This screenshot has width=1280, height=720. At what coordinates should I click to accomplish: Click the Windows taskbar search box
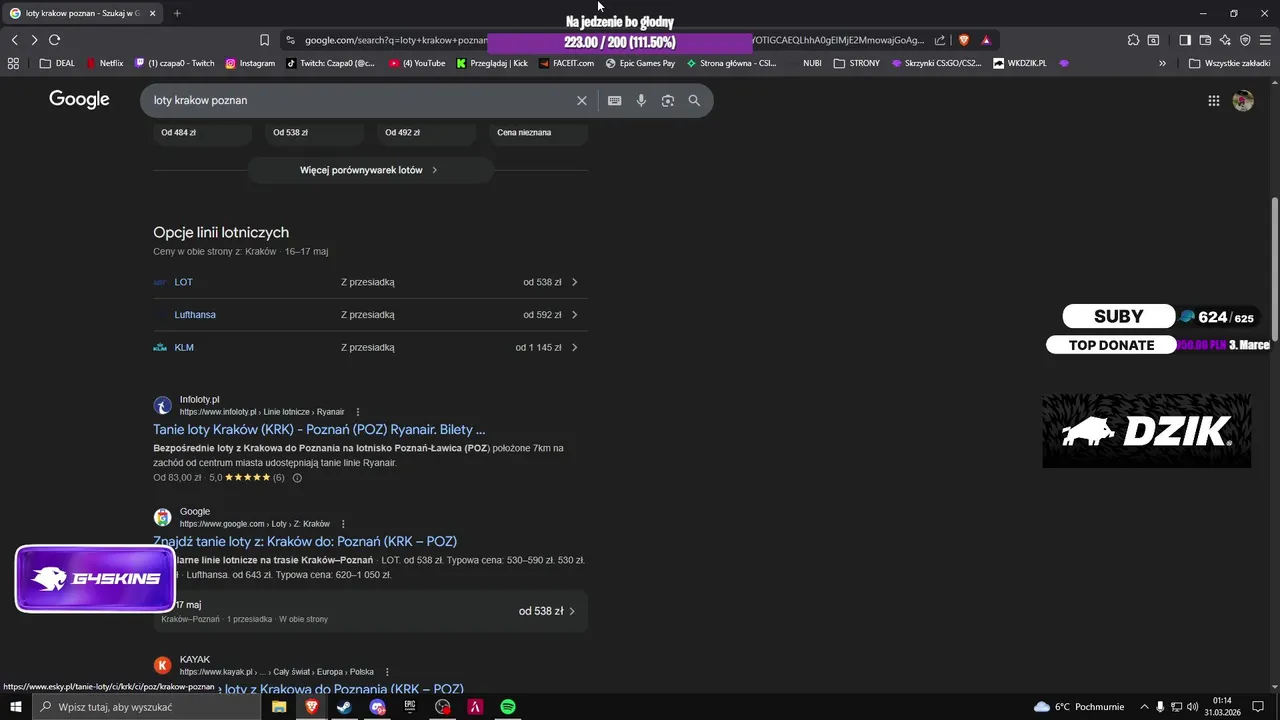click(x=145, y=707)
